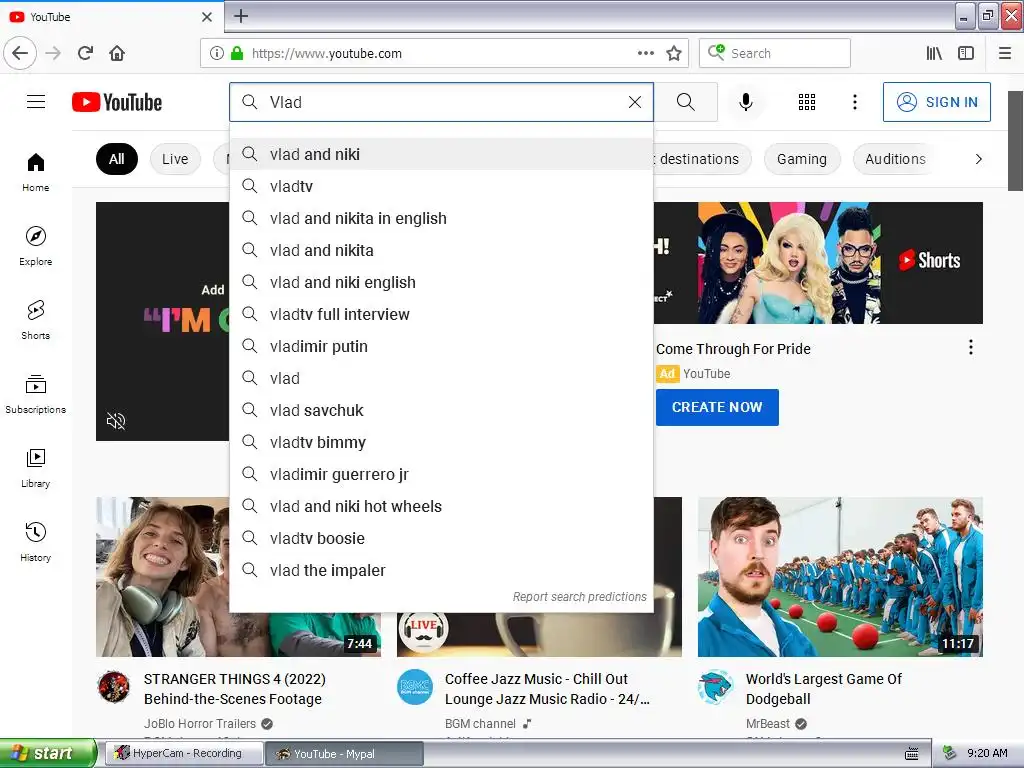1024x768 pixels.
Task: Choose suggestion 'vladtv full interview'
Action: [441, 314]
